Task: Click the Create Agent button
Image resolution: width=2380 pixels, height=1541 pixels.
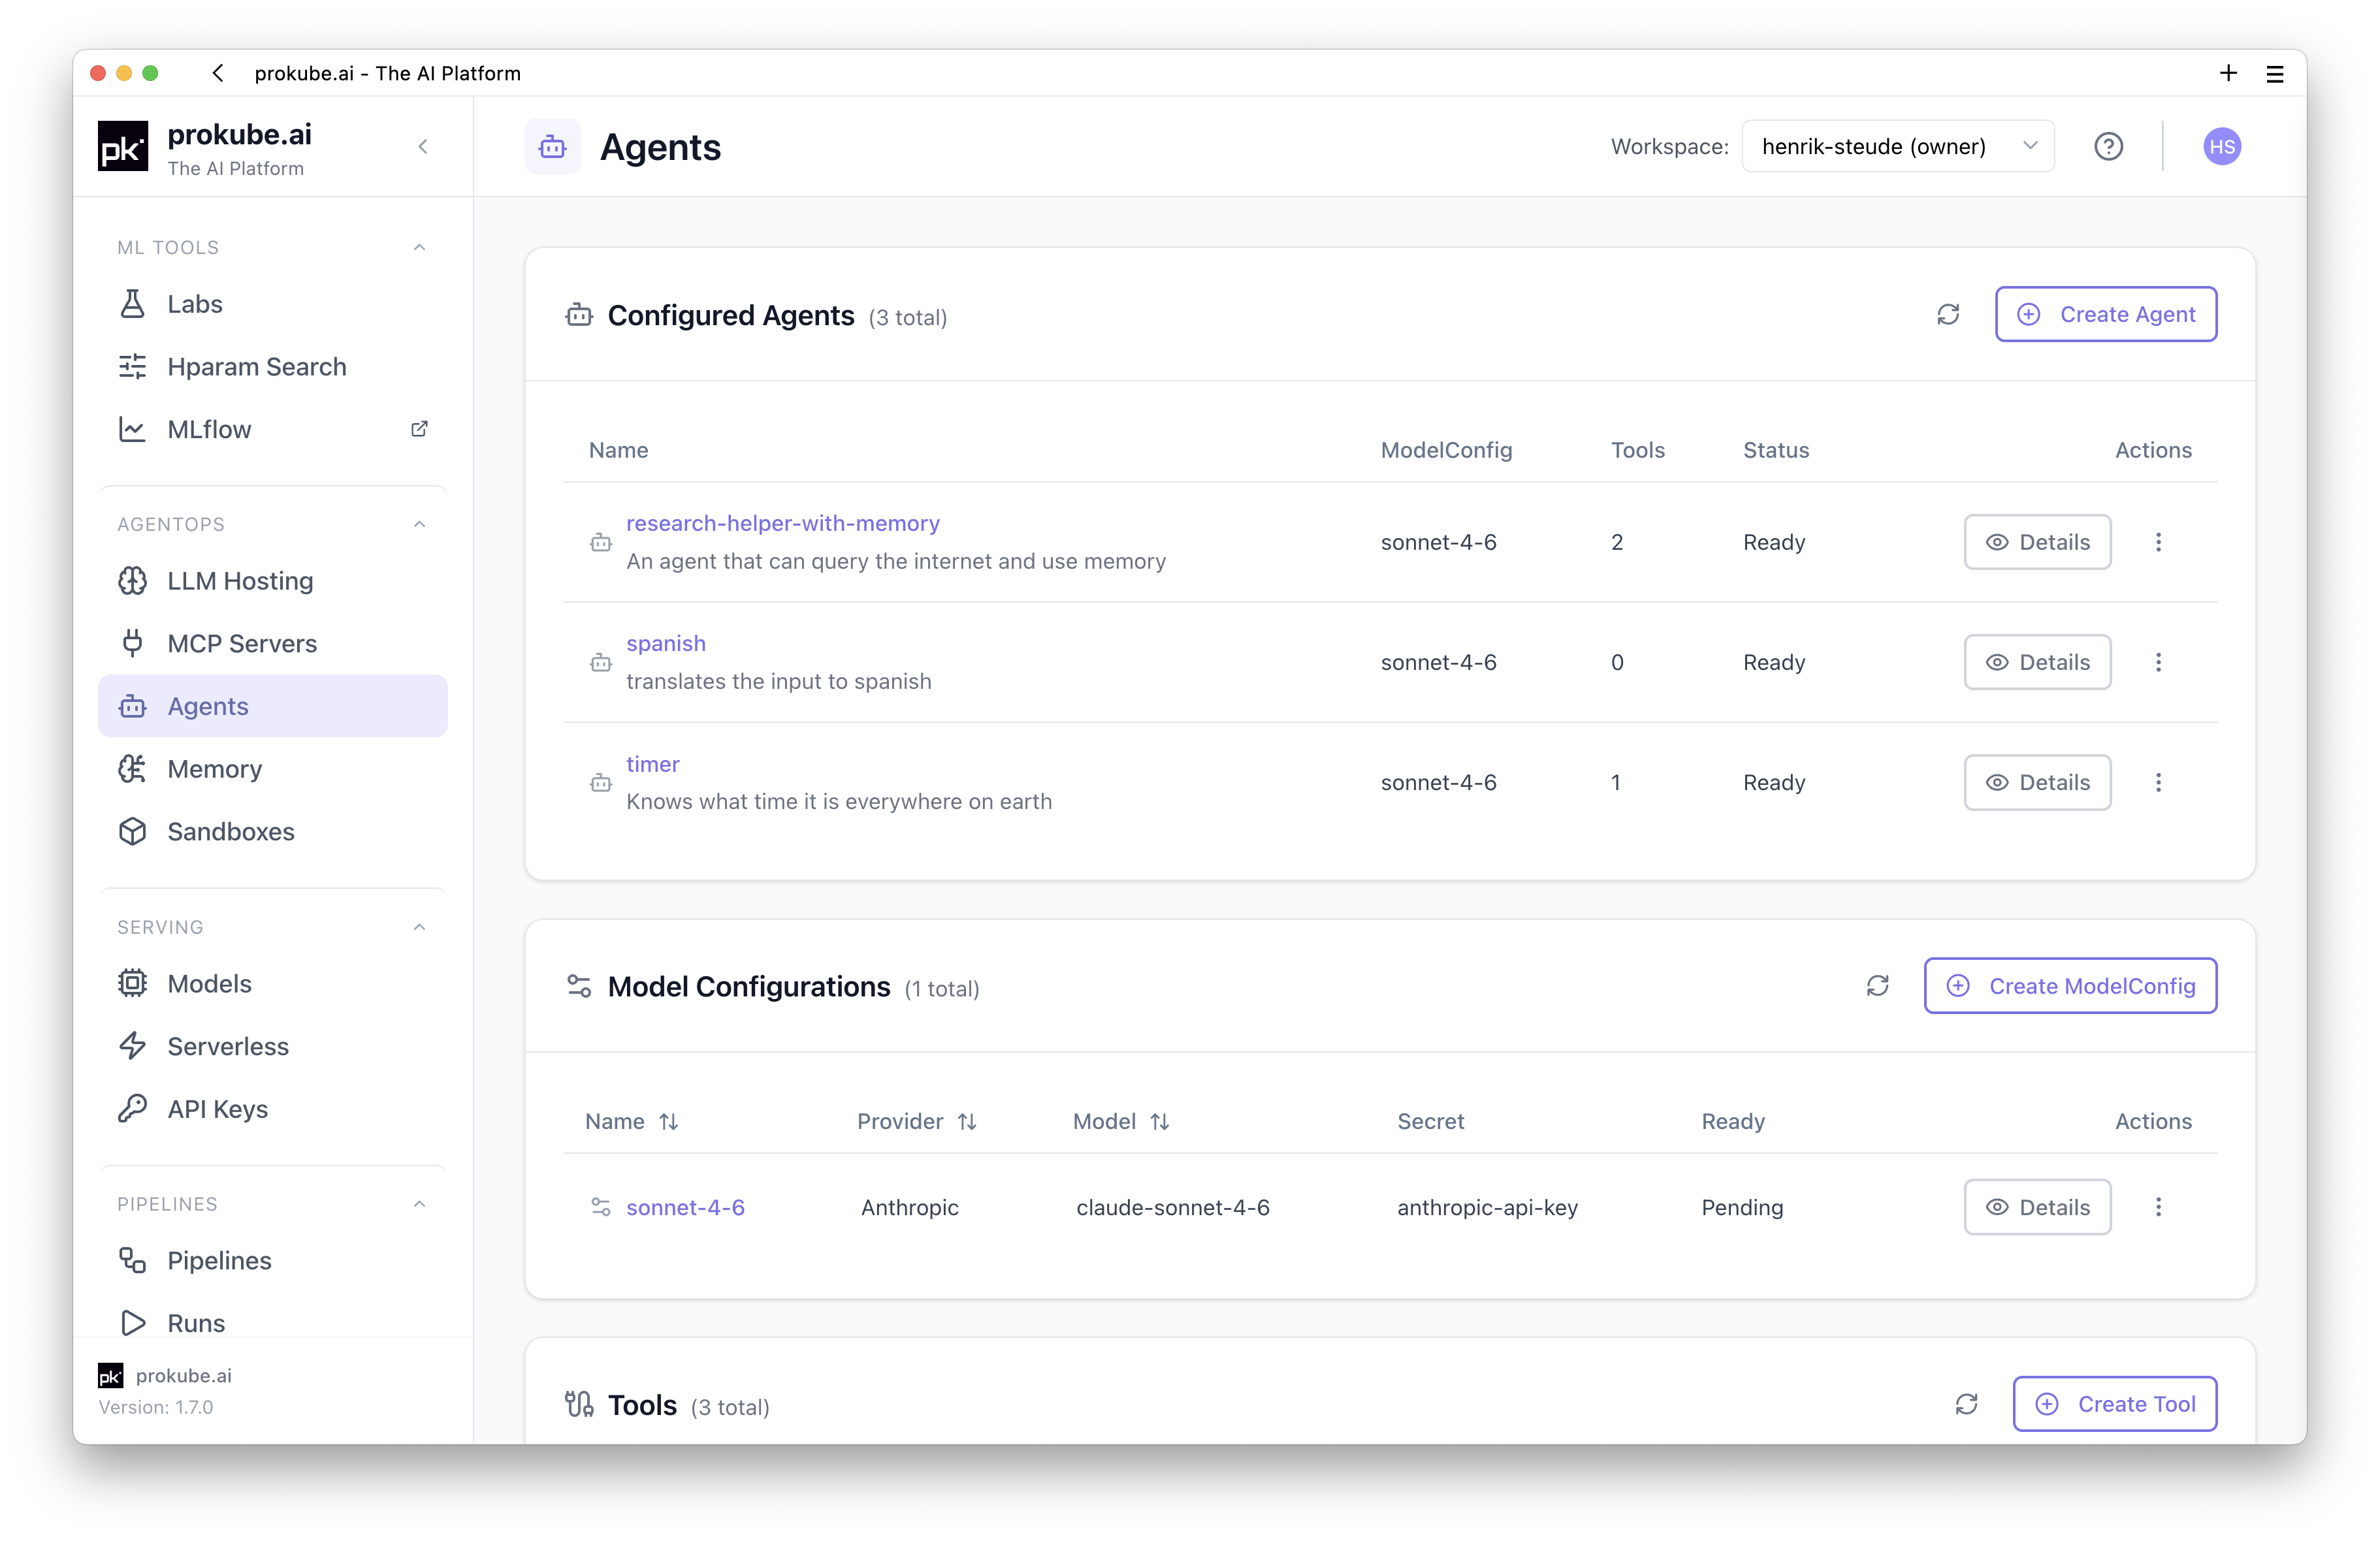Action: pos(2105,315)
